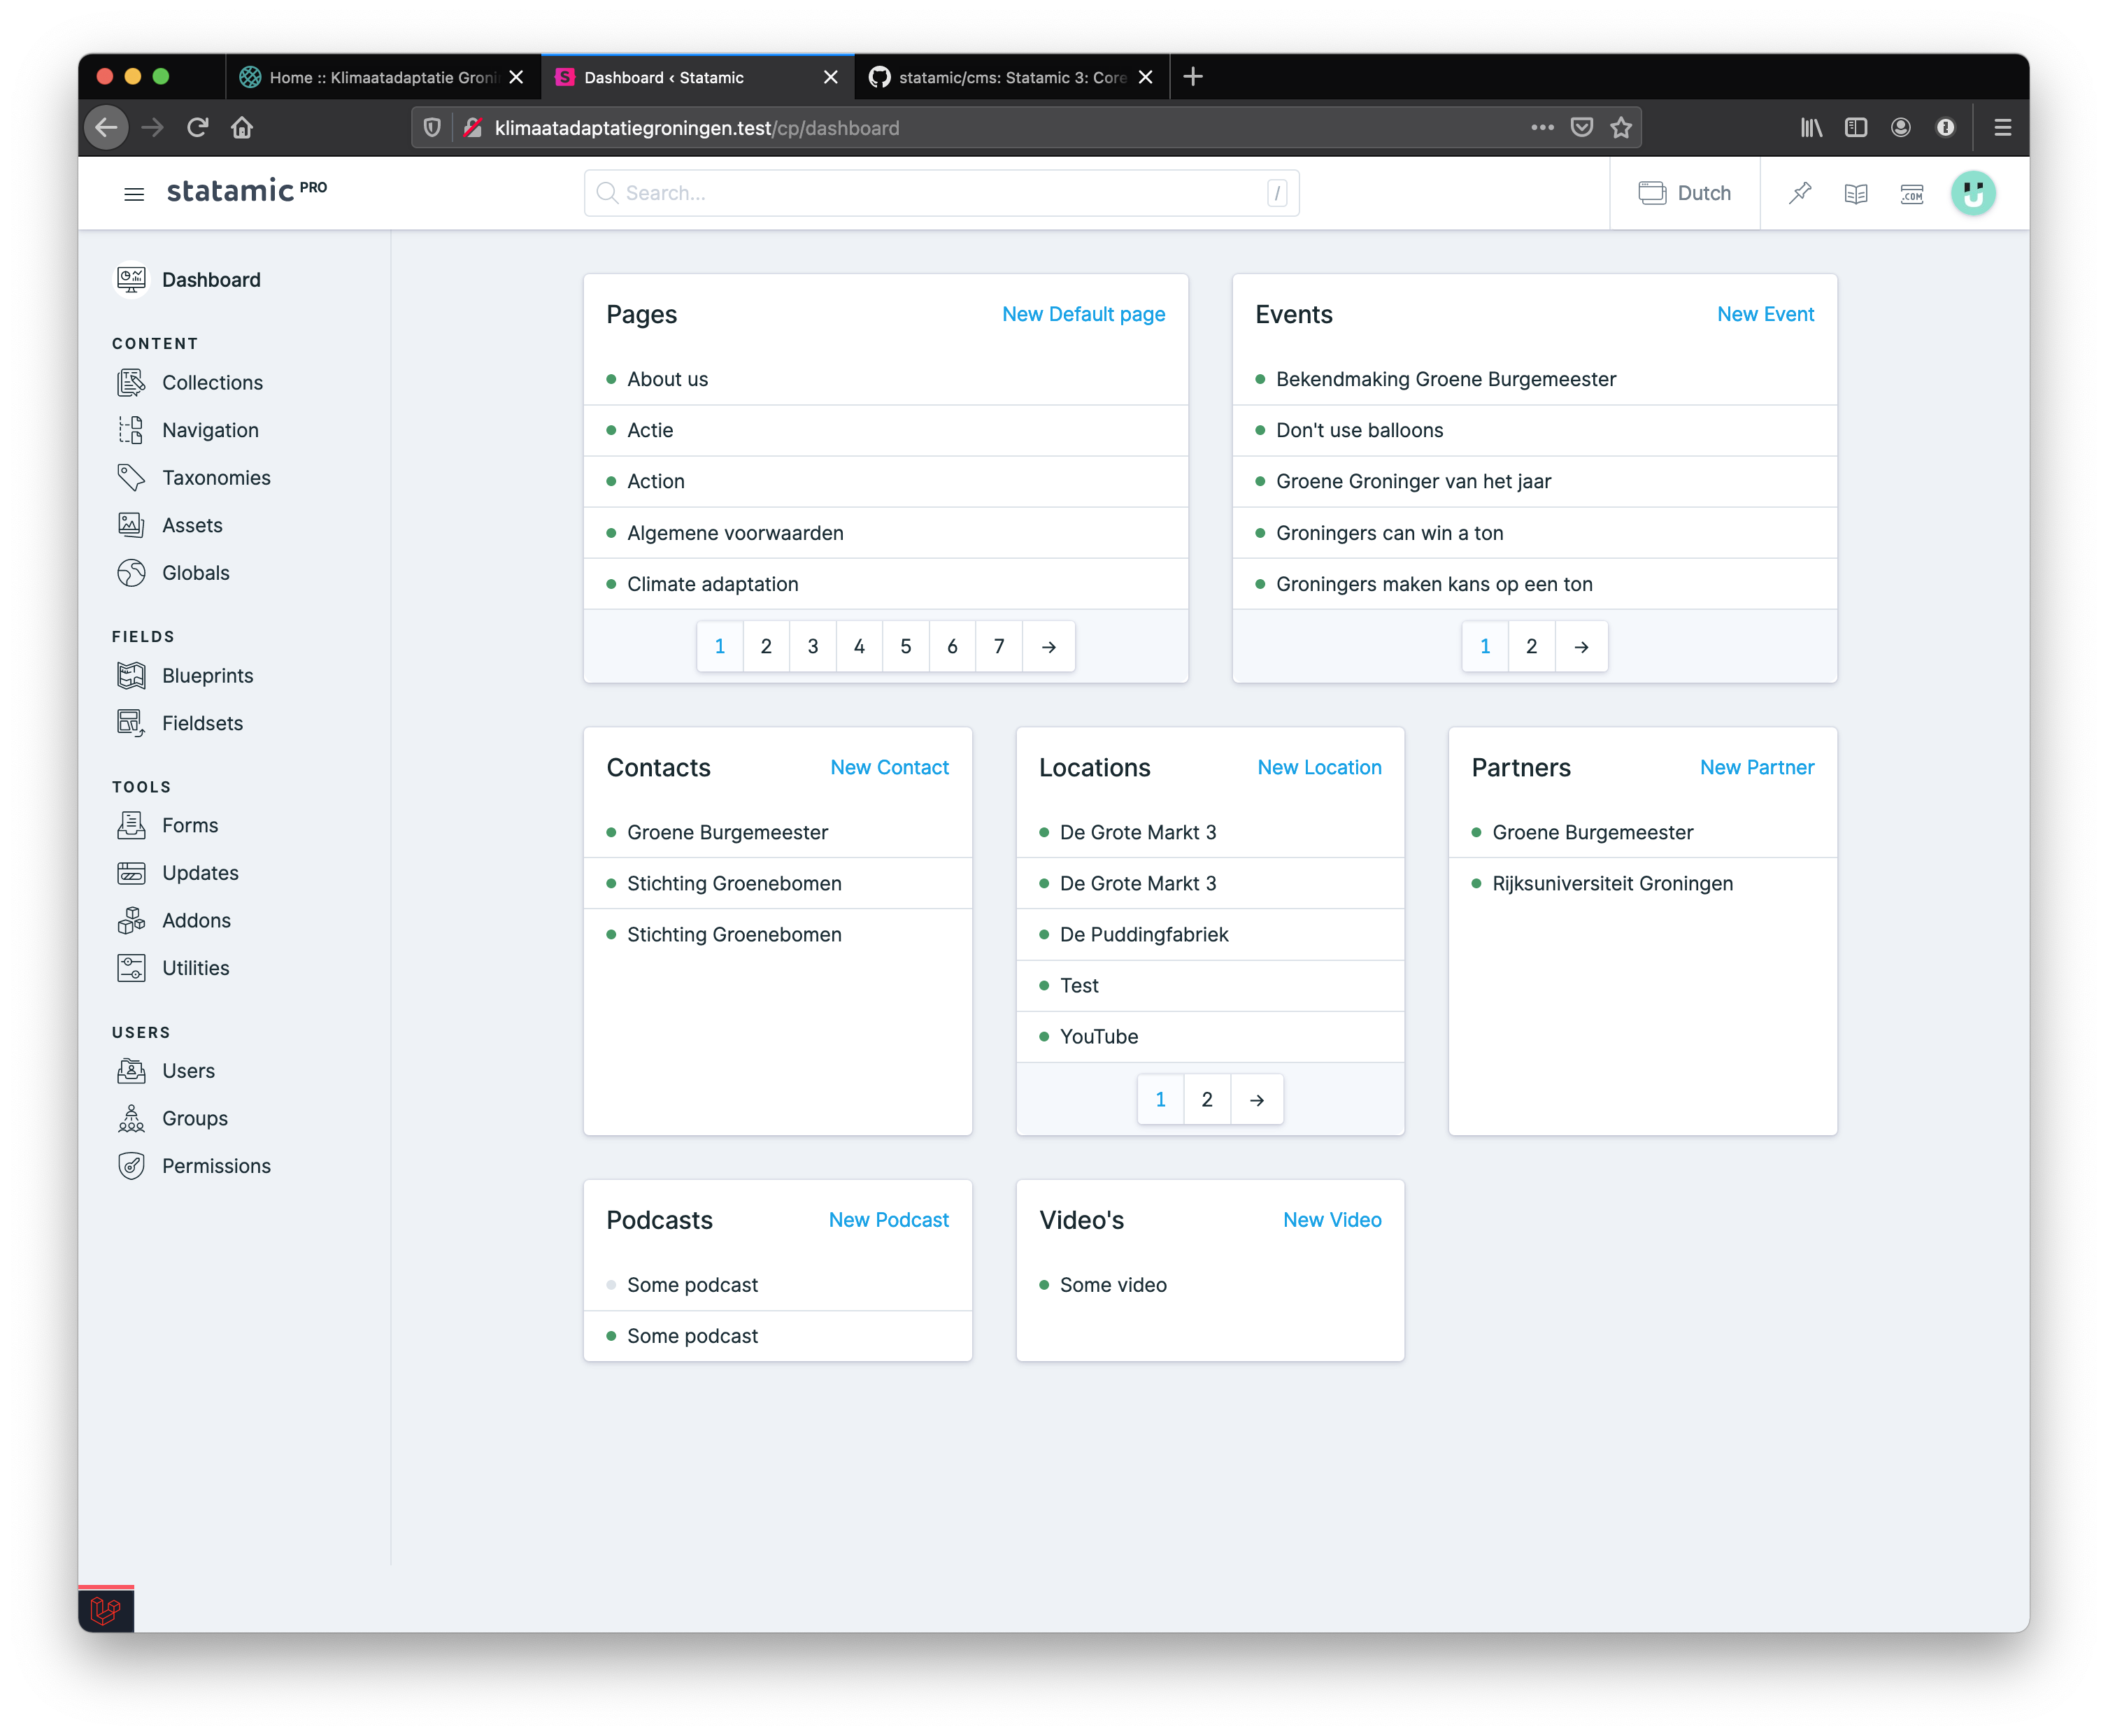Select the Blueprints icon under Fields
Image resolution: width=2108 pixels, height=1736 pixels.
[x=131, y=675]
